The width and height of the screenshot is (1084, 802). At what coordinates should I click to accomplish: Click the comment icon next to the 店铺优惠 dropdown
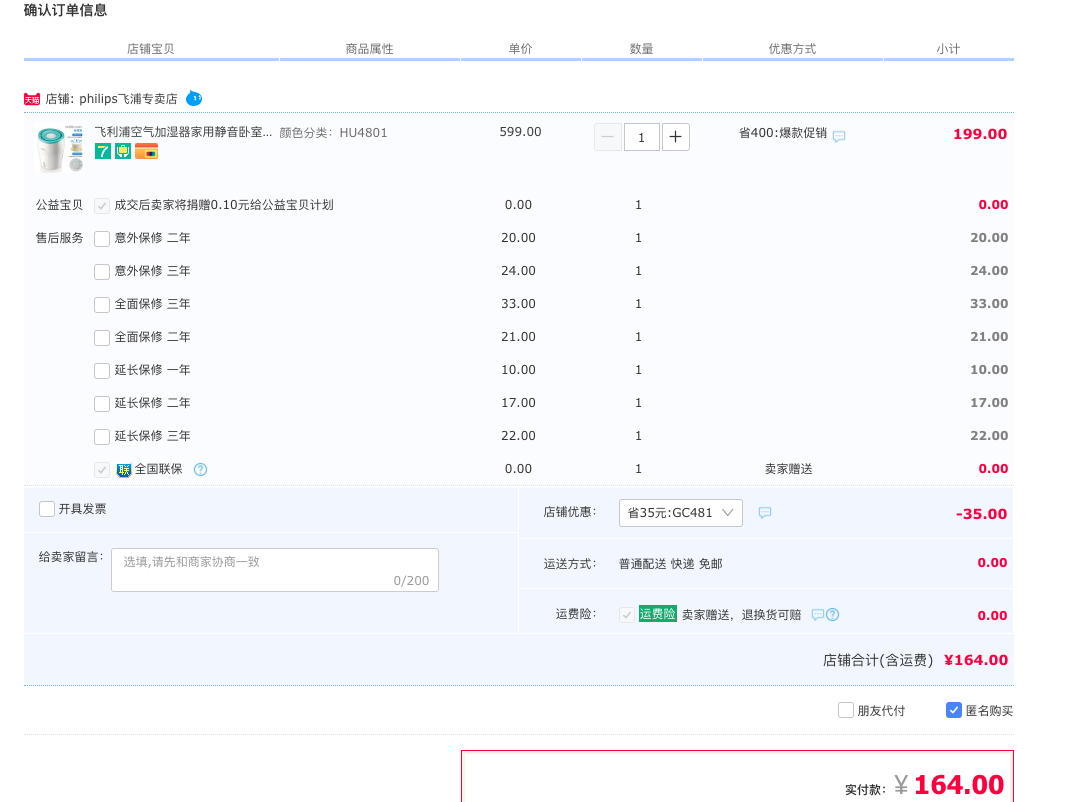(765, 513)
